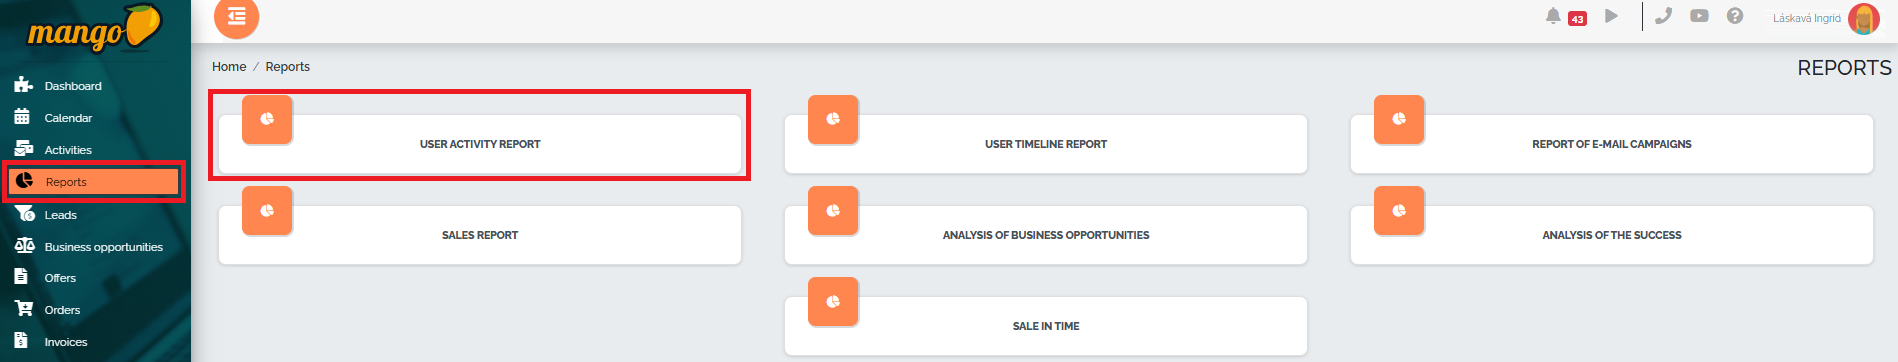1898x362 pixels.
Task: Open the help question mark icon
Action: click(x=1735, y=16)
